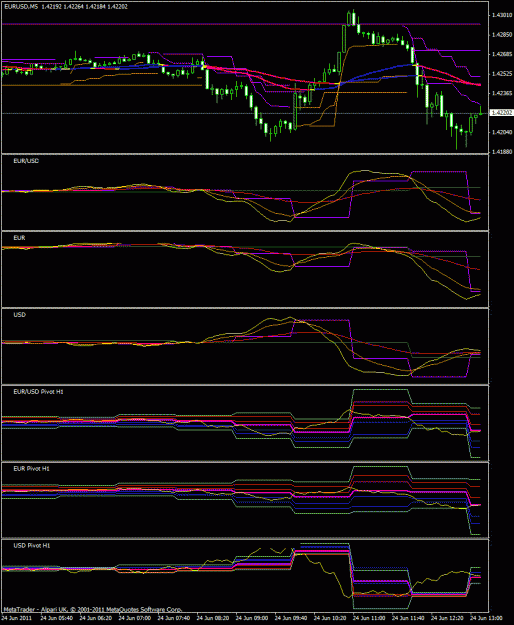Click the 24 Jun 05:40 time label
514x625 pixels.
57,618
